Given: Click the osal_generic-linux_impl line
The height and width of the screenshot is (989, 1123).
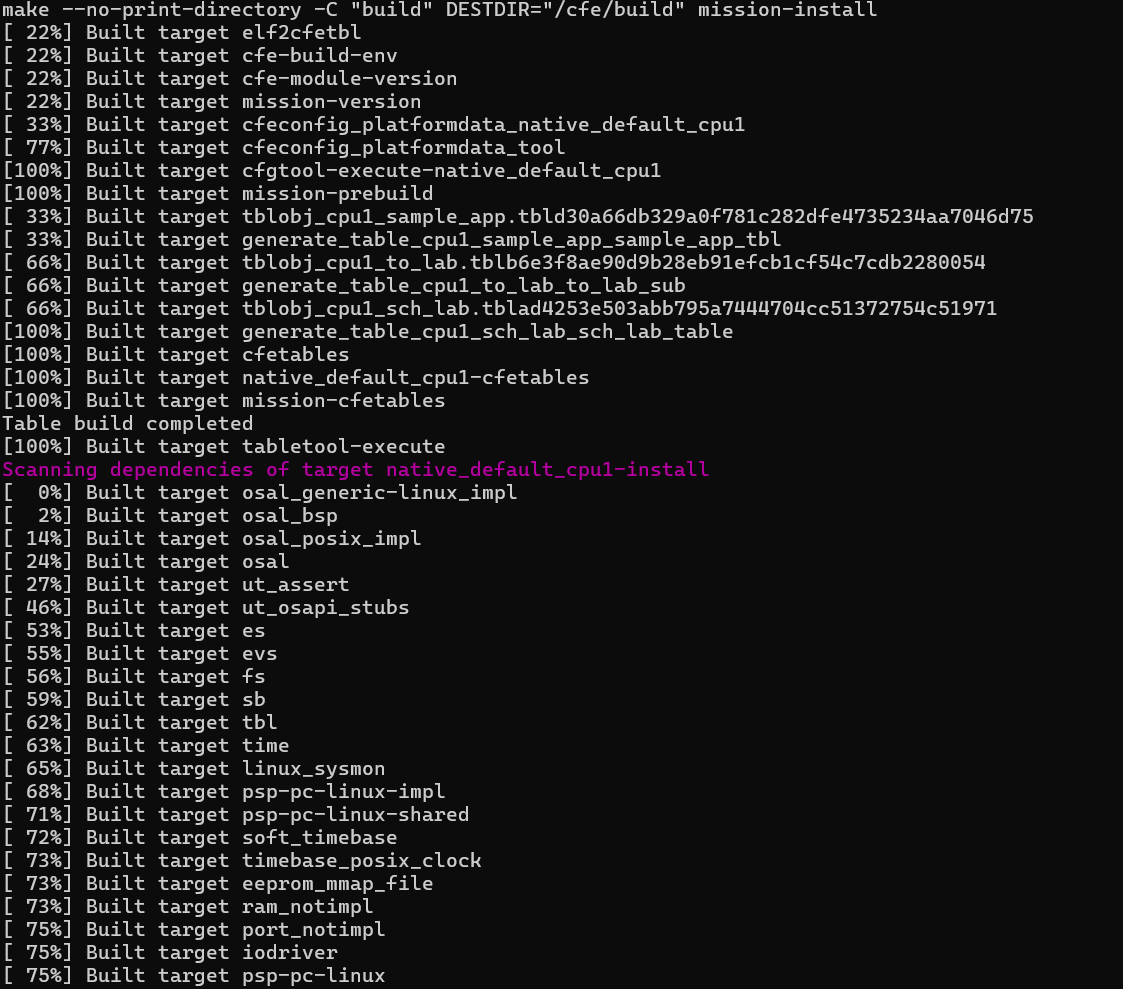Looking at the screenshot, I should click(x=259, y=493).
